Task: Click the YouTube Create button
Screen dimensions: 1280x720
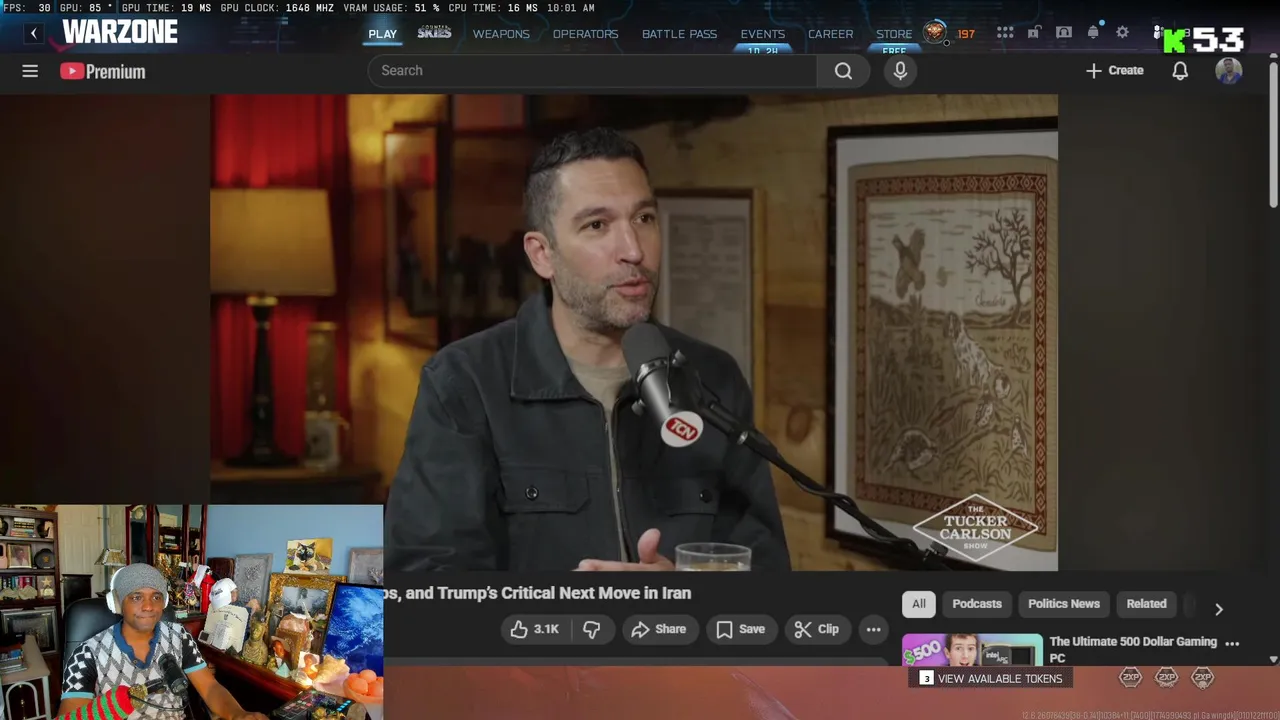Action: tap(1114, 70)
